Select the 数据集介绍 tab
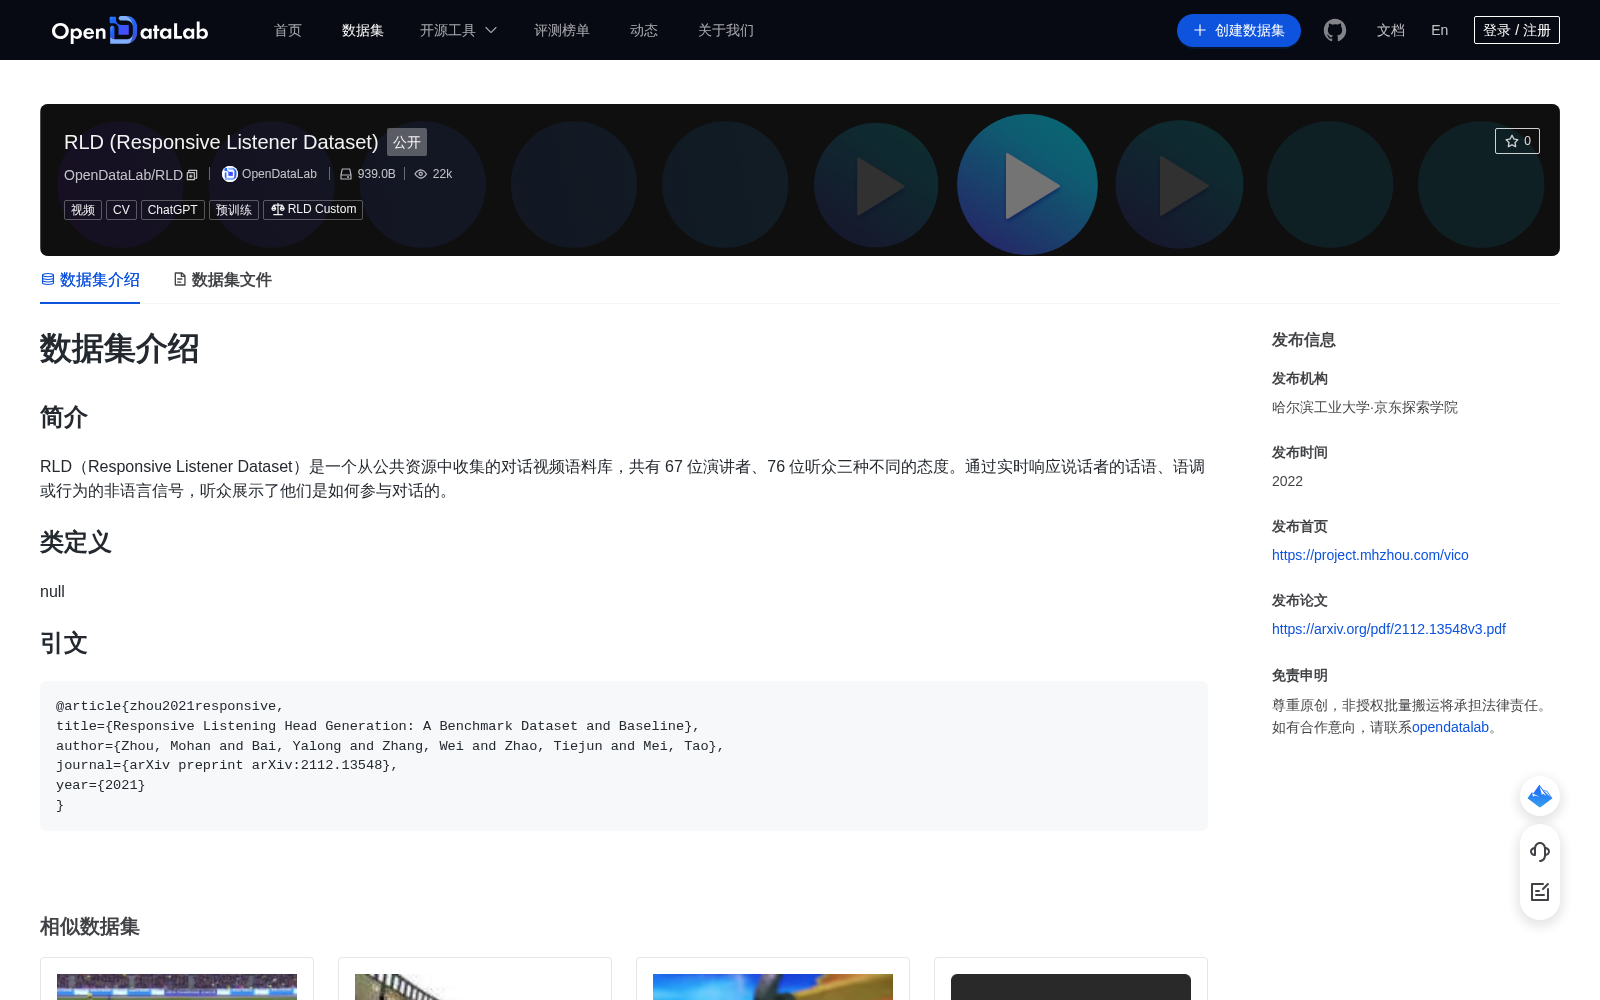 90,280
